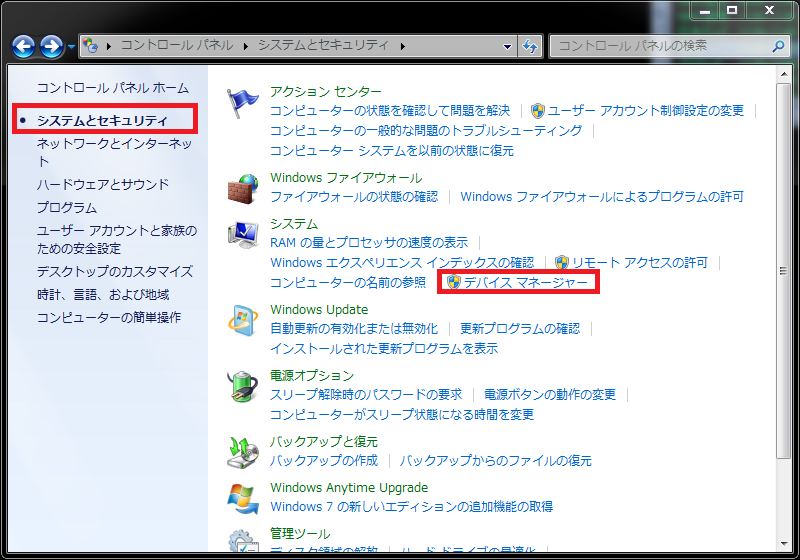Expand the arrow after コントロール パネル breadcrumb
The image size is (800, 560).
(x=246, y=46)
